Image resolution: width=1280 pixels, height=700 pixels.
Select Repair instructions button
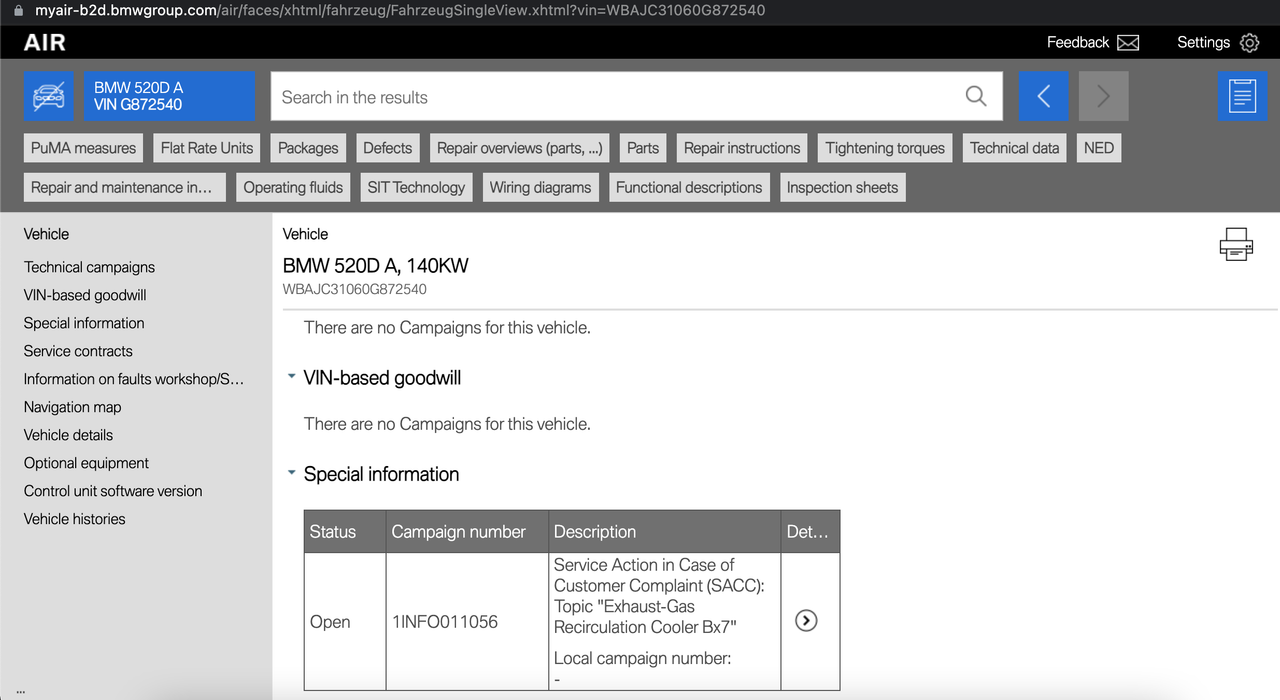pyautogui.click(x=742, y=148)
